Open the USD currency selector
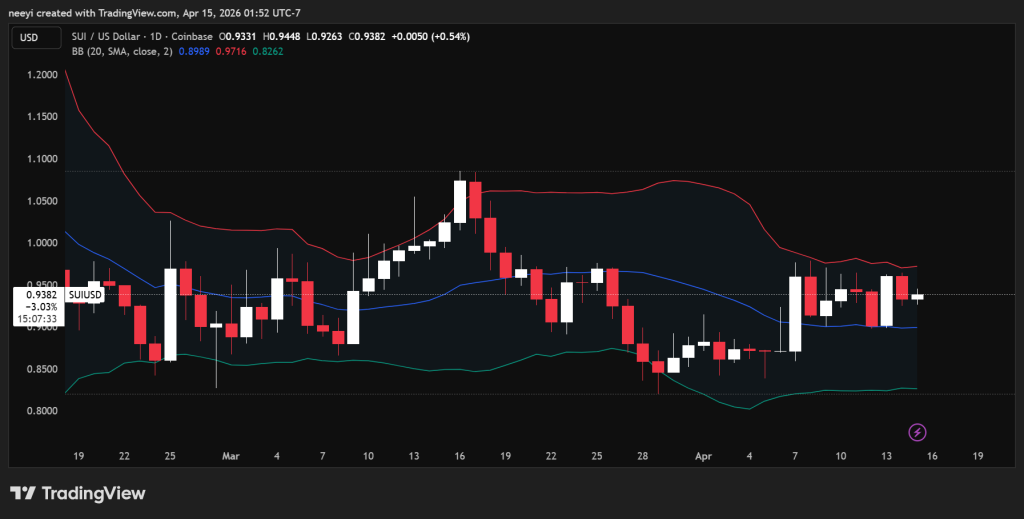Image resolution: width=1024 pixels, height=519 pixels. tap(28, 37)
